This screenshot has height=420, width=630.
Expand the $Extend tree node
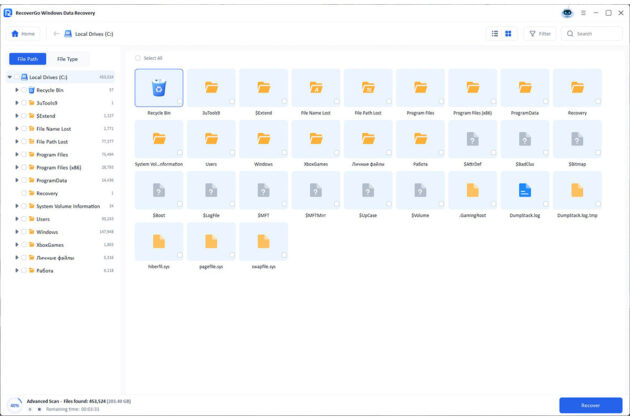(17, 116)
